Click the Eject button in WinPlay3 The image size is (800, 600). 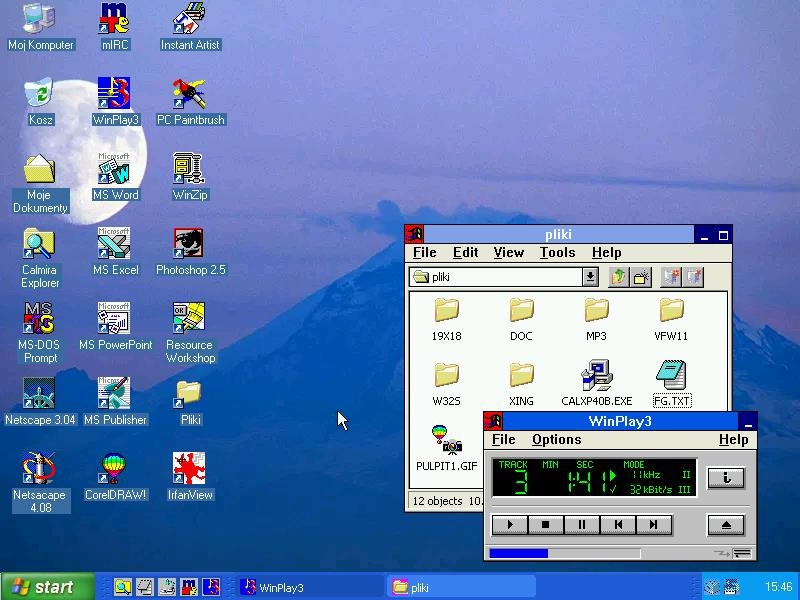click(726, 524)
